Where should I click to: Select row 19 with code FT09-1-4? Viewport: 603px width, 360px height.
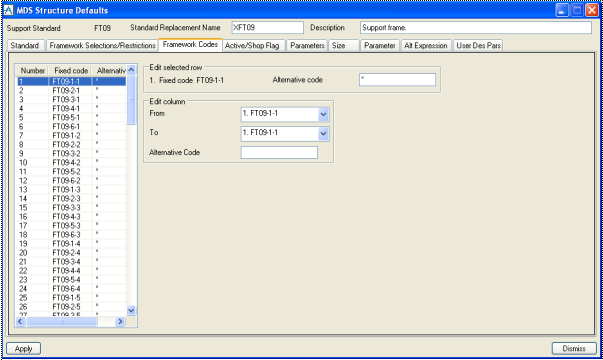click(x=71, y=243)
